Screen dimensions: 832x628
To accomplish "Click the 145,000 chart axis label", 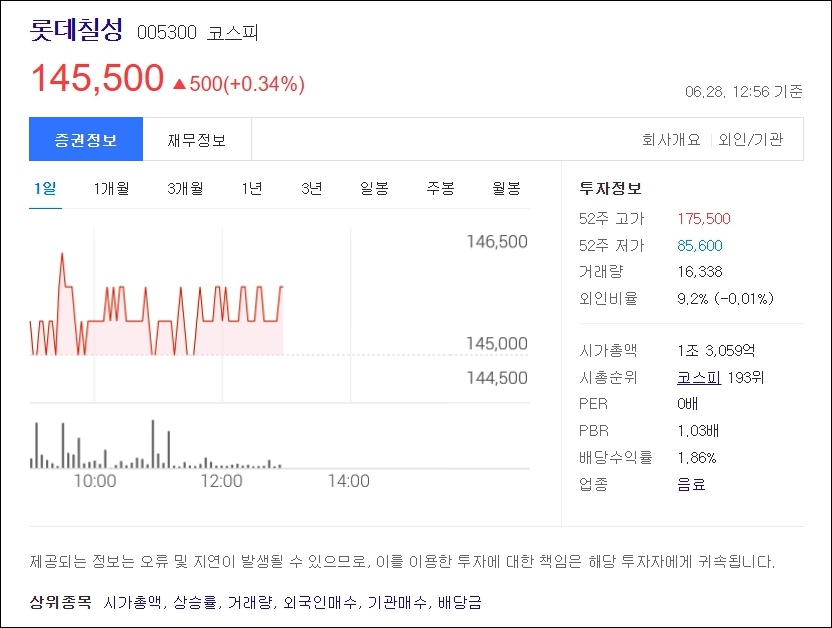I will point(497,344).
